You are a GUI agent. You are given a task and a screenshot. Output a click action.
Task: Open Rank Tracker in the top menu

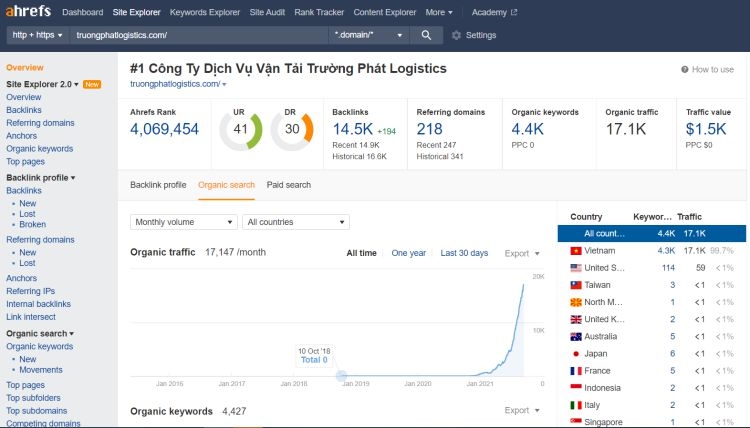[319, 12]
